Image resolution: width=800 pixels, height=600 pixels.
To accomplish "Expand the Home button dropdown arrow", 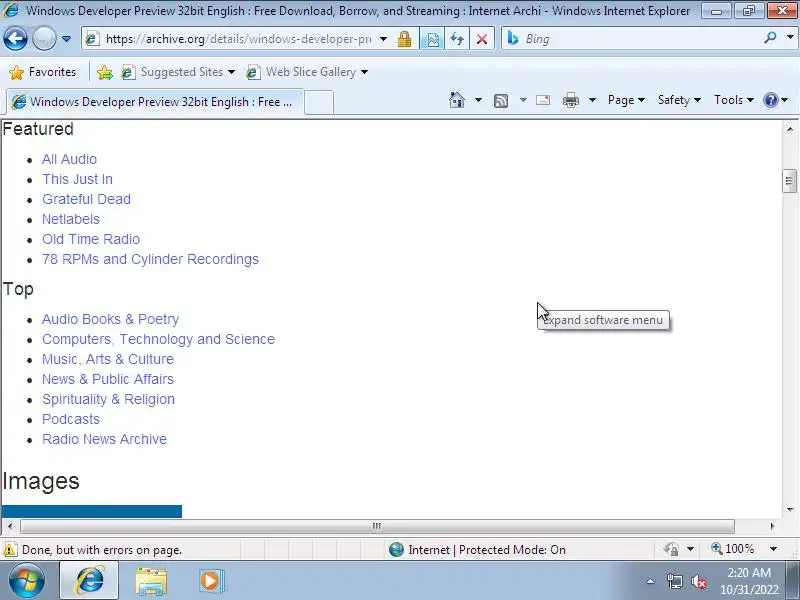I will pyautogui.click(x=478, y=100).
